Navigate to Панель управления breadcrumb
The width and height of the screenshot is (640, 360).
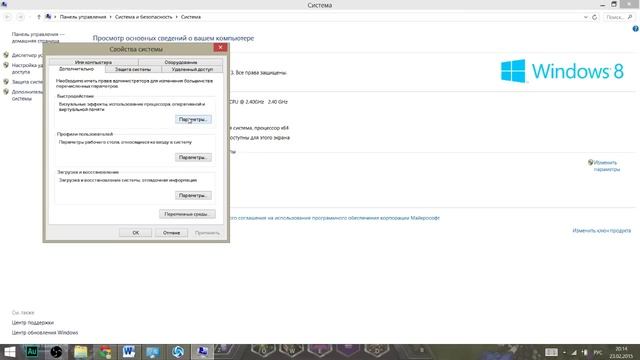pos(83,17)
